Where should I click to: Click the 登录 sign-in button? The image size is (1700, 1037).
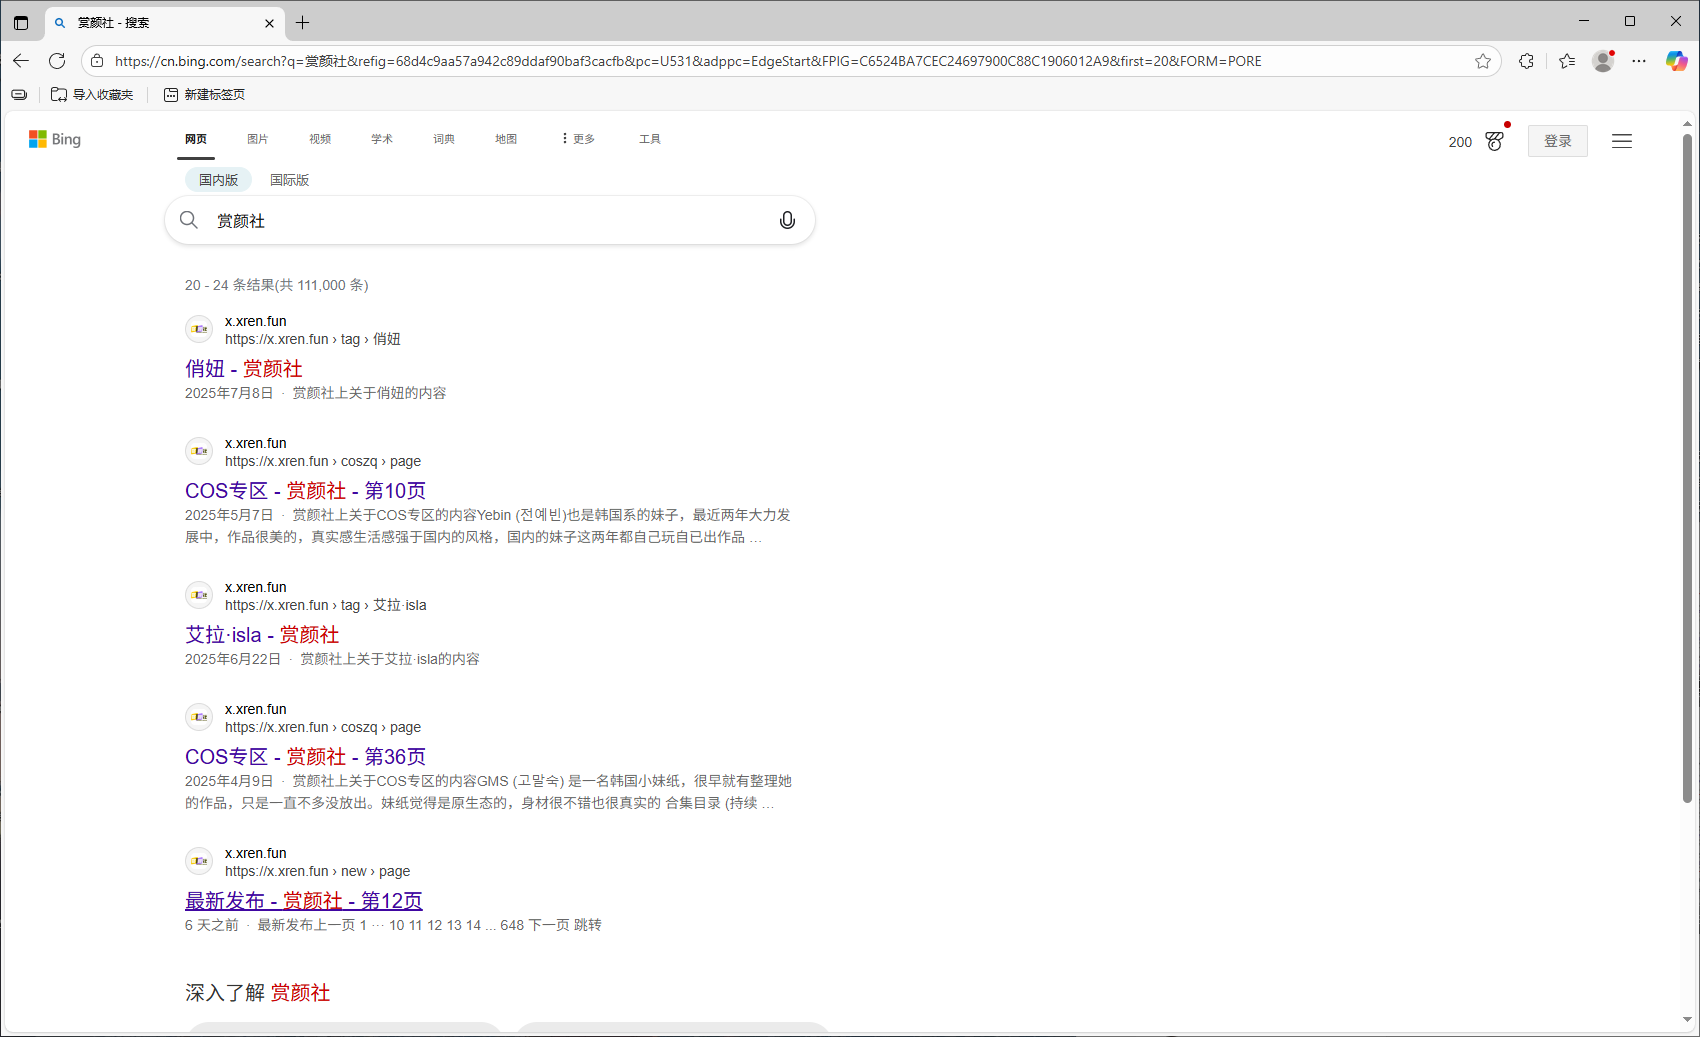point(1557,141)
